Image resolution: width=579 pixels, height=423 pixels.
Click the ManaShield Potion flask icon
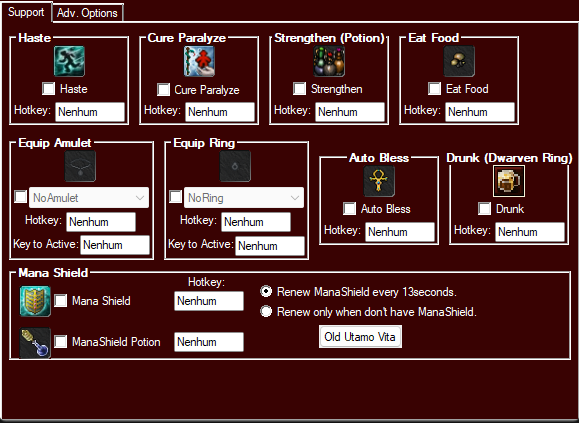click(x=35, y=343)
